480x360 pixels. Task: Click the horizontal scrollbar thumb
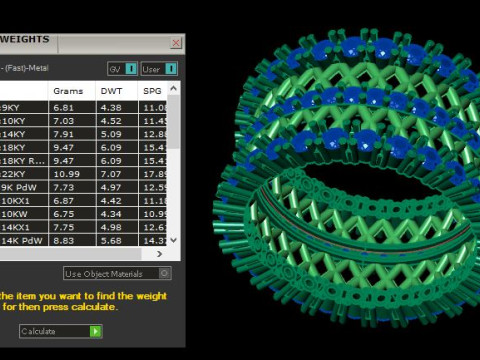(x=70, y=254)
